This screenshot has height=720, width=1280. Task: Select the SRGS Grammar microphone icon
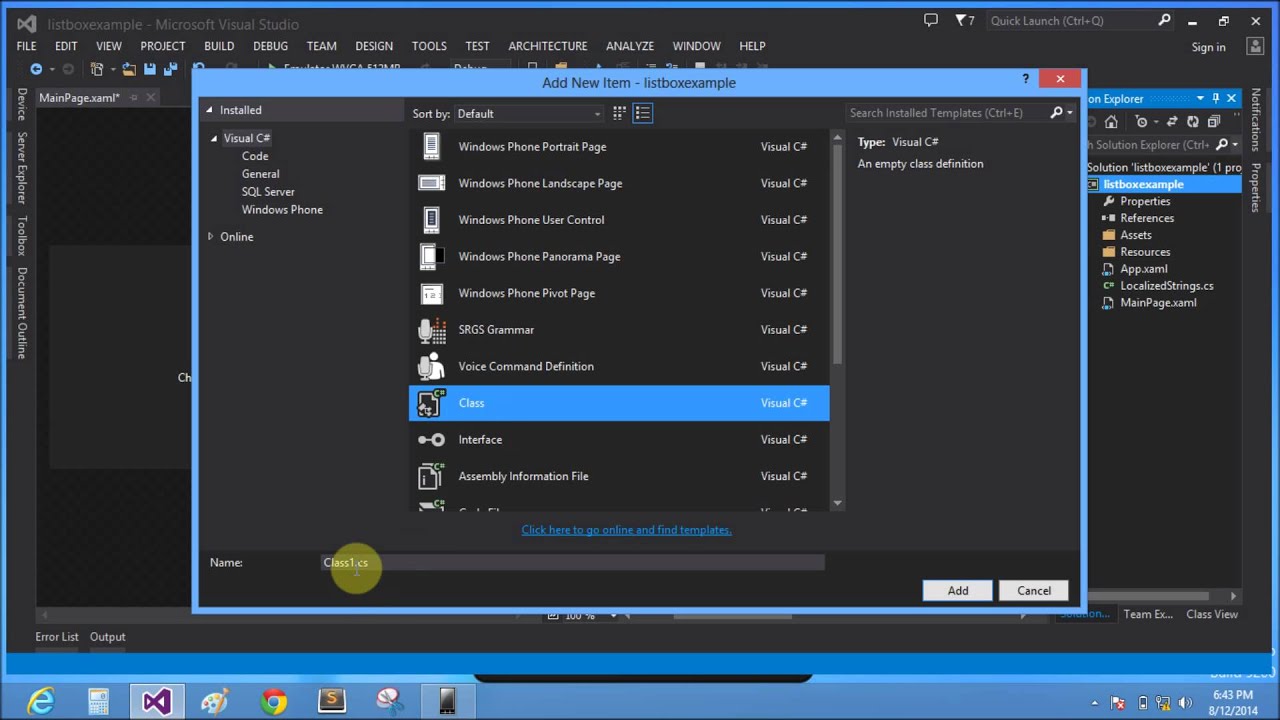click(431, 330)
